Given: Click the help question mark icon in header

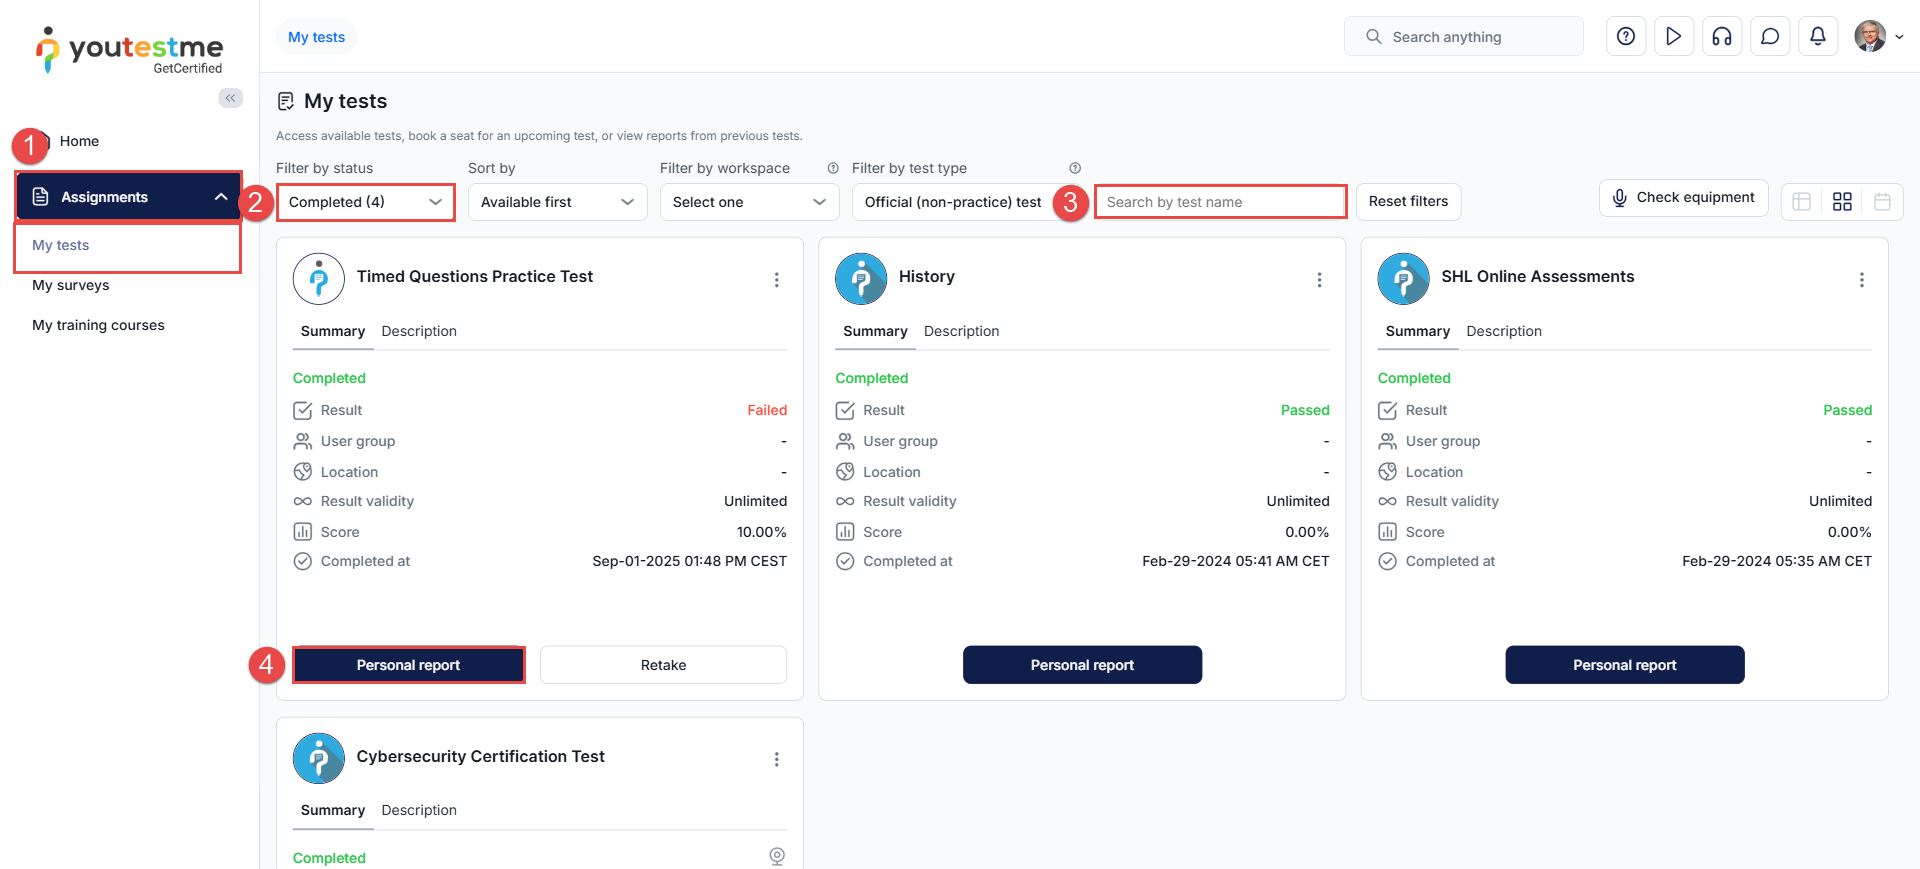Looking at the screenshot, I should (x=1626, y=37).
